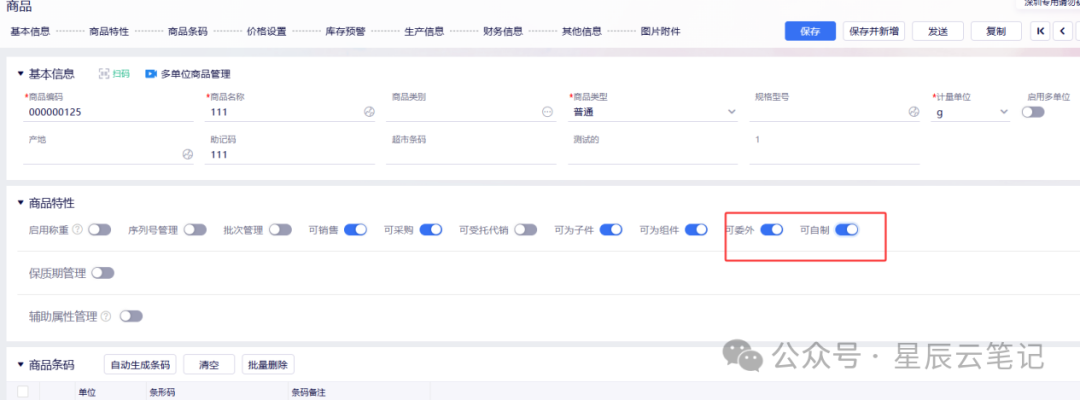The width and height of the screenshot is (1080, 400).
Task: Enable 启用多单位 switch
Action: click(1033, 112)
